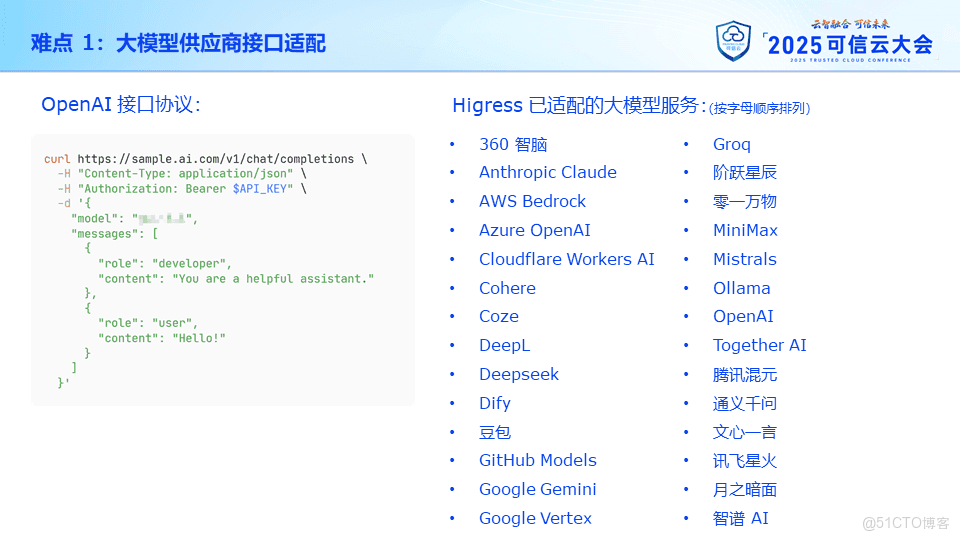This screenshot has height=540, width=960.
Task: Select the Content-Type header line
Action: 182,174
